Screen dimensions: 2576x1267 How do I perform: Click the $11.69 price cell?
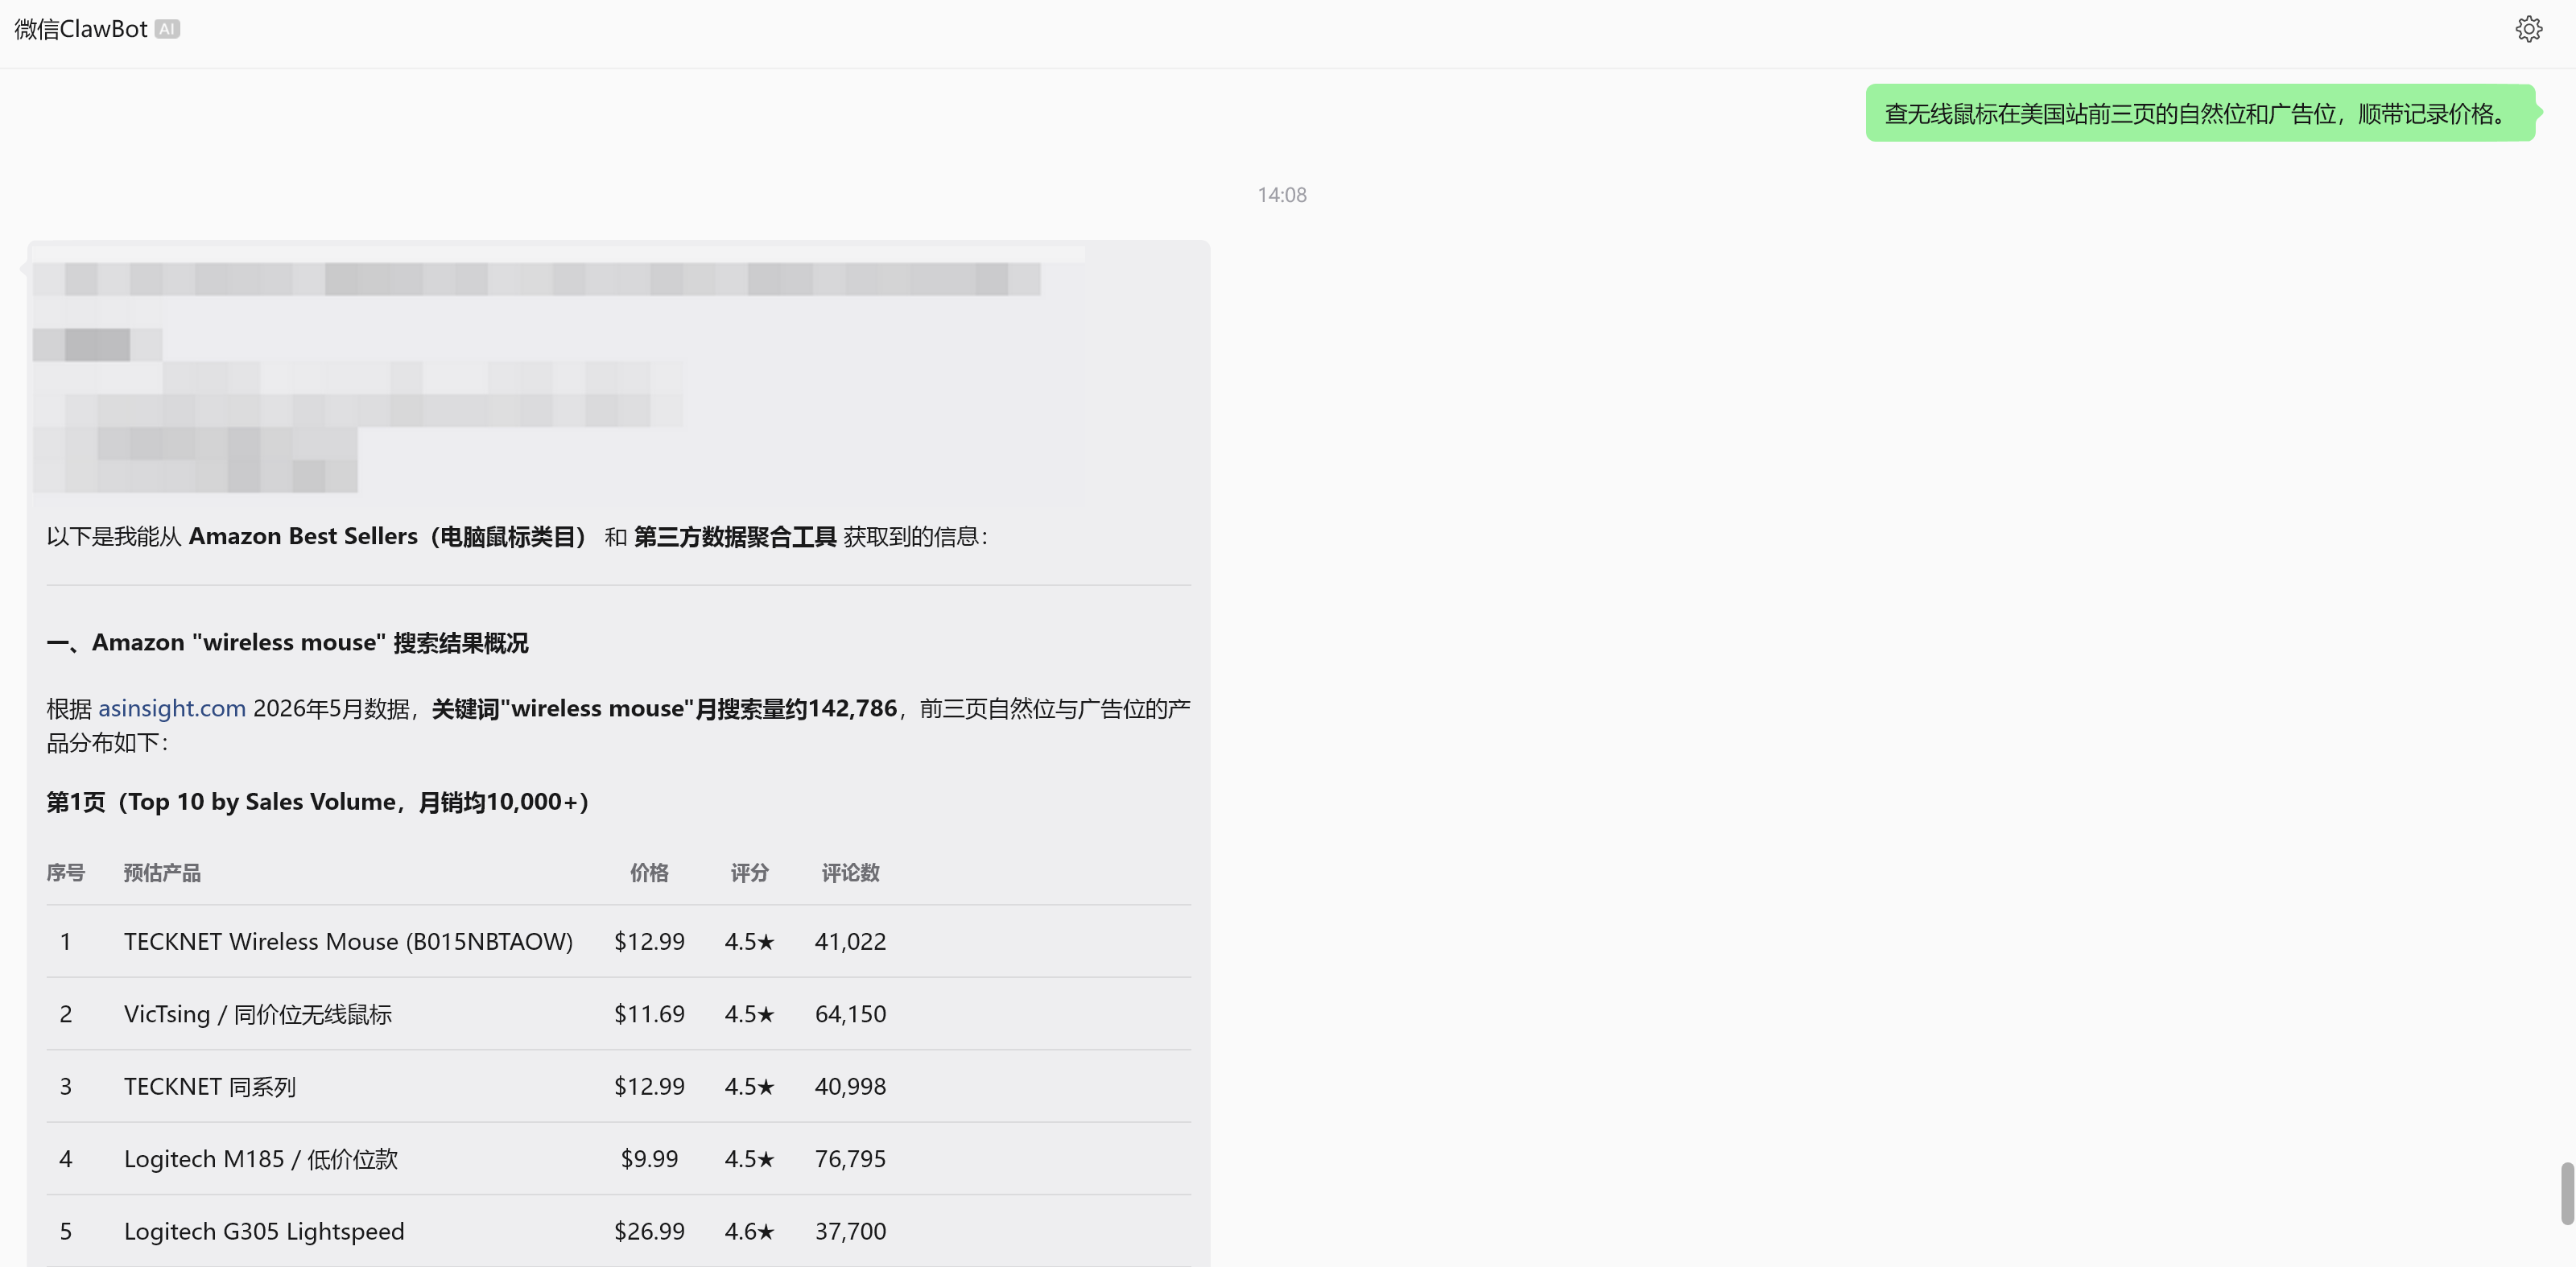tap(649, 1014)
